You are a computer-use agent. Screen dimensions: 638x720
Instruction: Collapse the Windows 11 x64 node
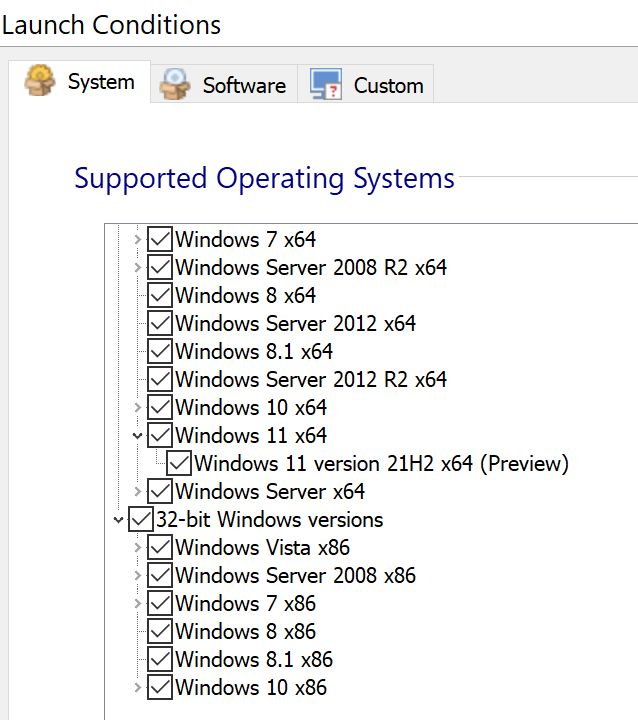[137, 435]
